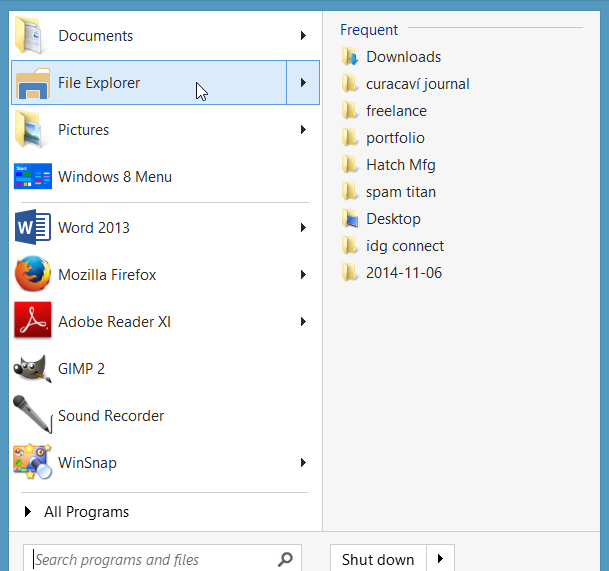
Task: Launch Word 2013 from the menu
Action: (x=165, y=227)
